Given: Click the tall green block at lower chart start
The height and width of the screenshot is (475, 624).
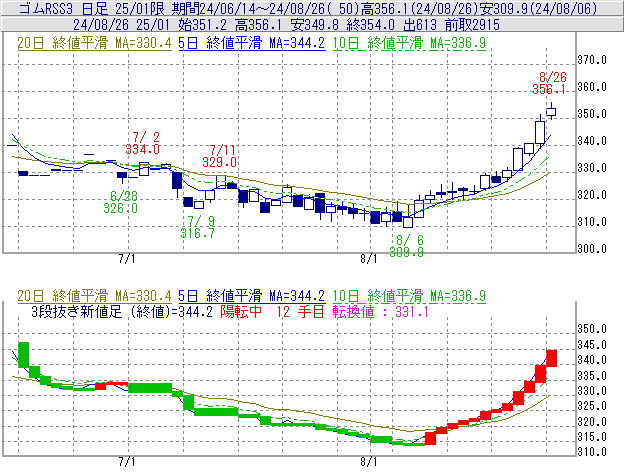Looking at the screenshot, I should pyautogui.click(x=23, y=354).
